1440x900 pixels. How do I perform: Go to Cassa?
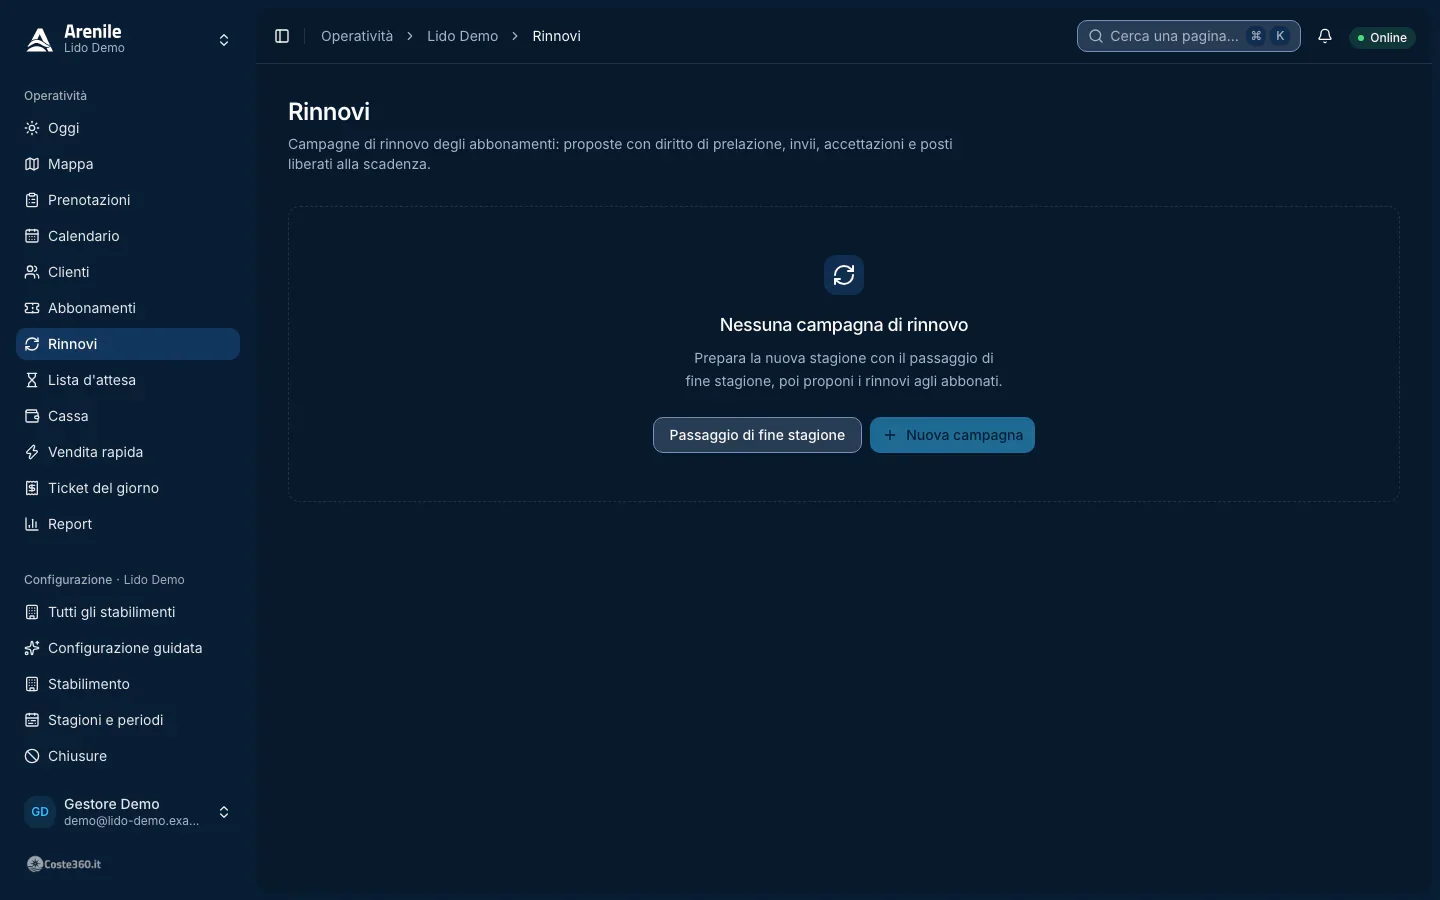point(128,416)
